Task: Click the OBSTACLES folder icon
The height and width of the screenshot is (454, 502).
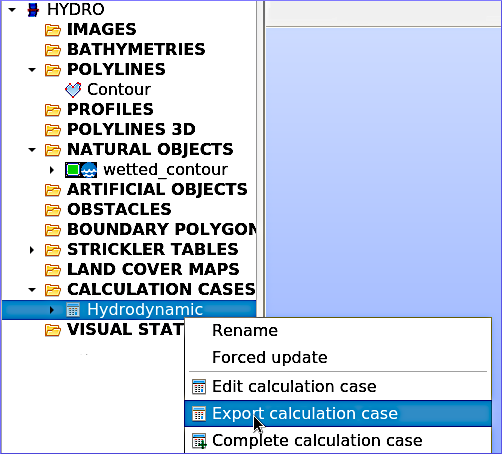Action: [53, 210]
